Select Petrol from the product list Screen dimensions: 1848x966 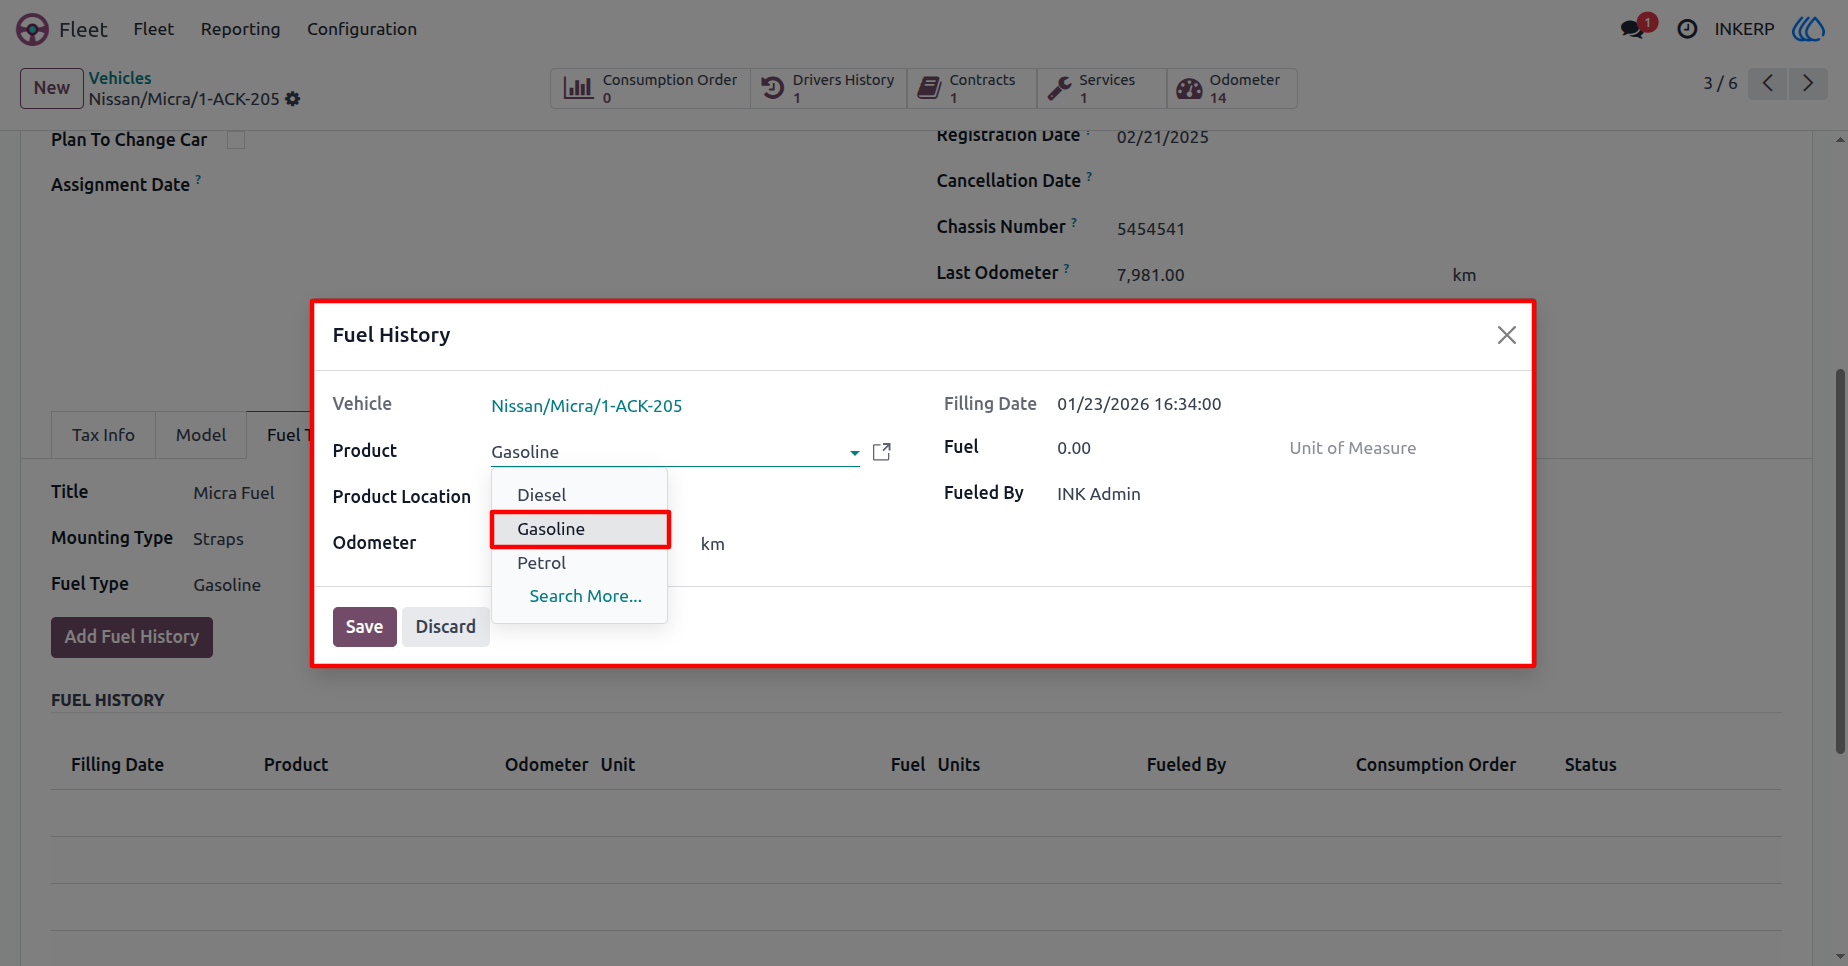pos(580,563)
